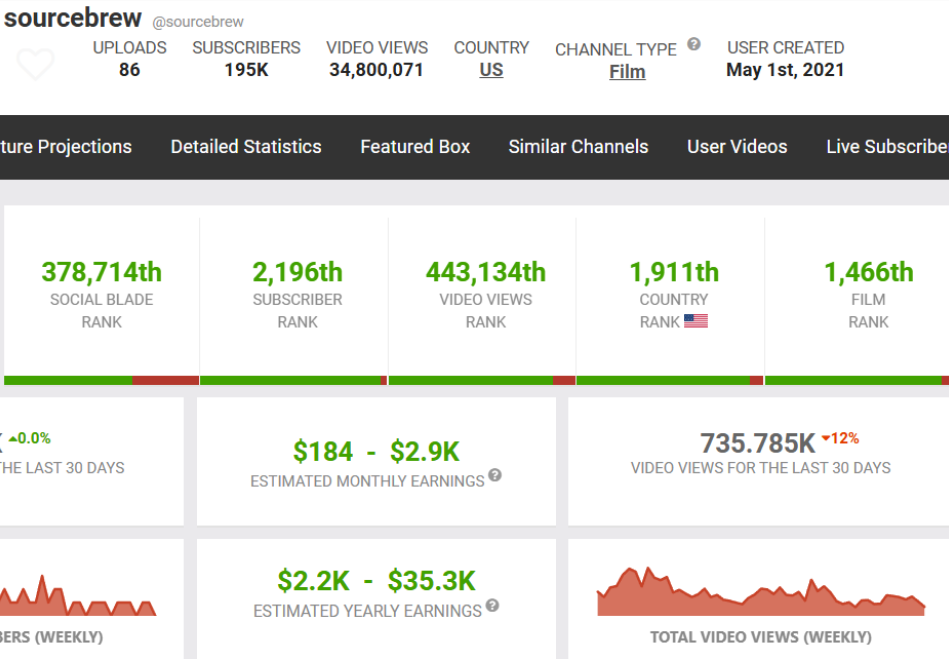Screen dimensions: 949x659
Task: Click the Film channel type link
Action: pos(627,72)
